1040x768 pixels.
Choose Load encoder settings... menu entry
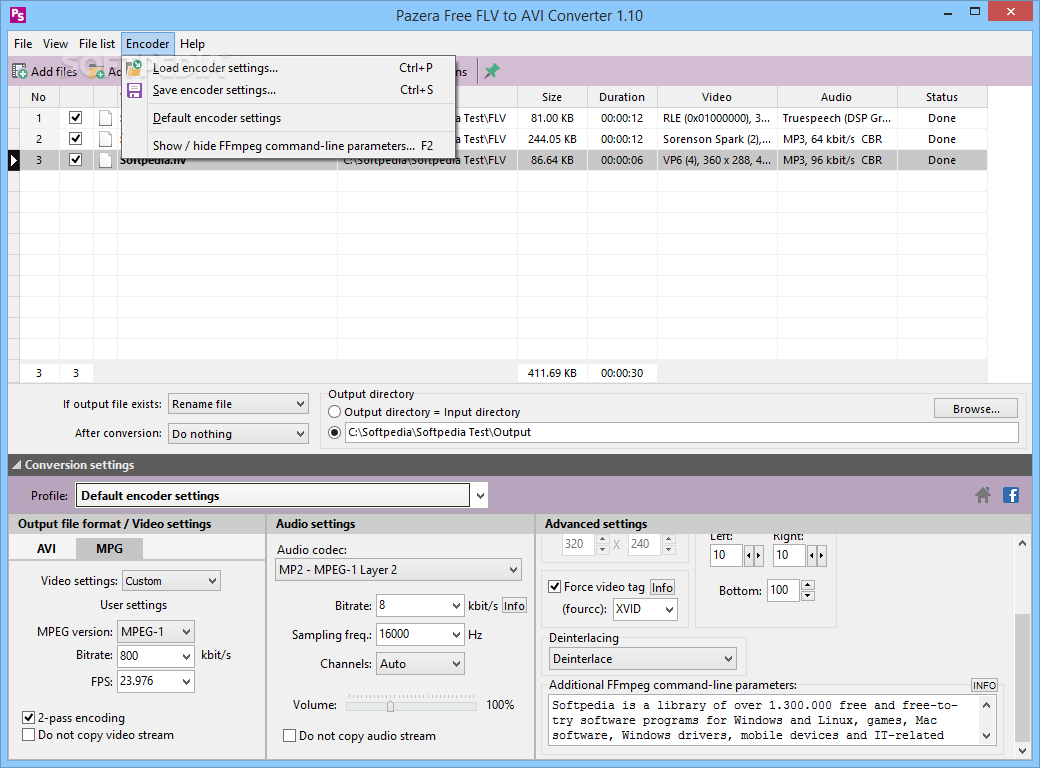tap(289, 68)
